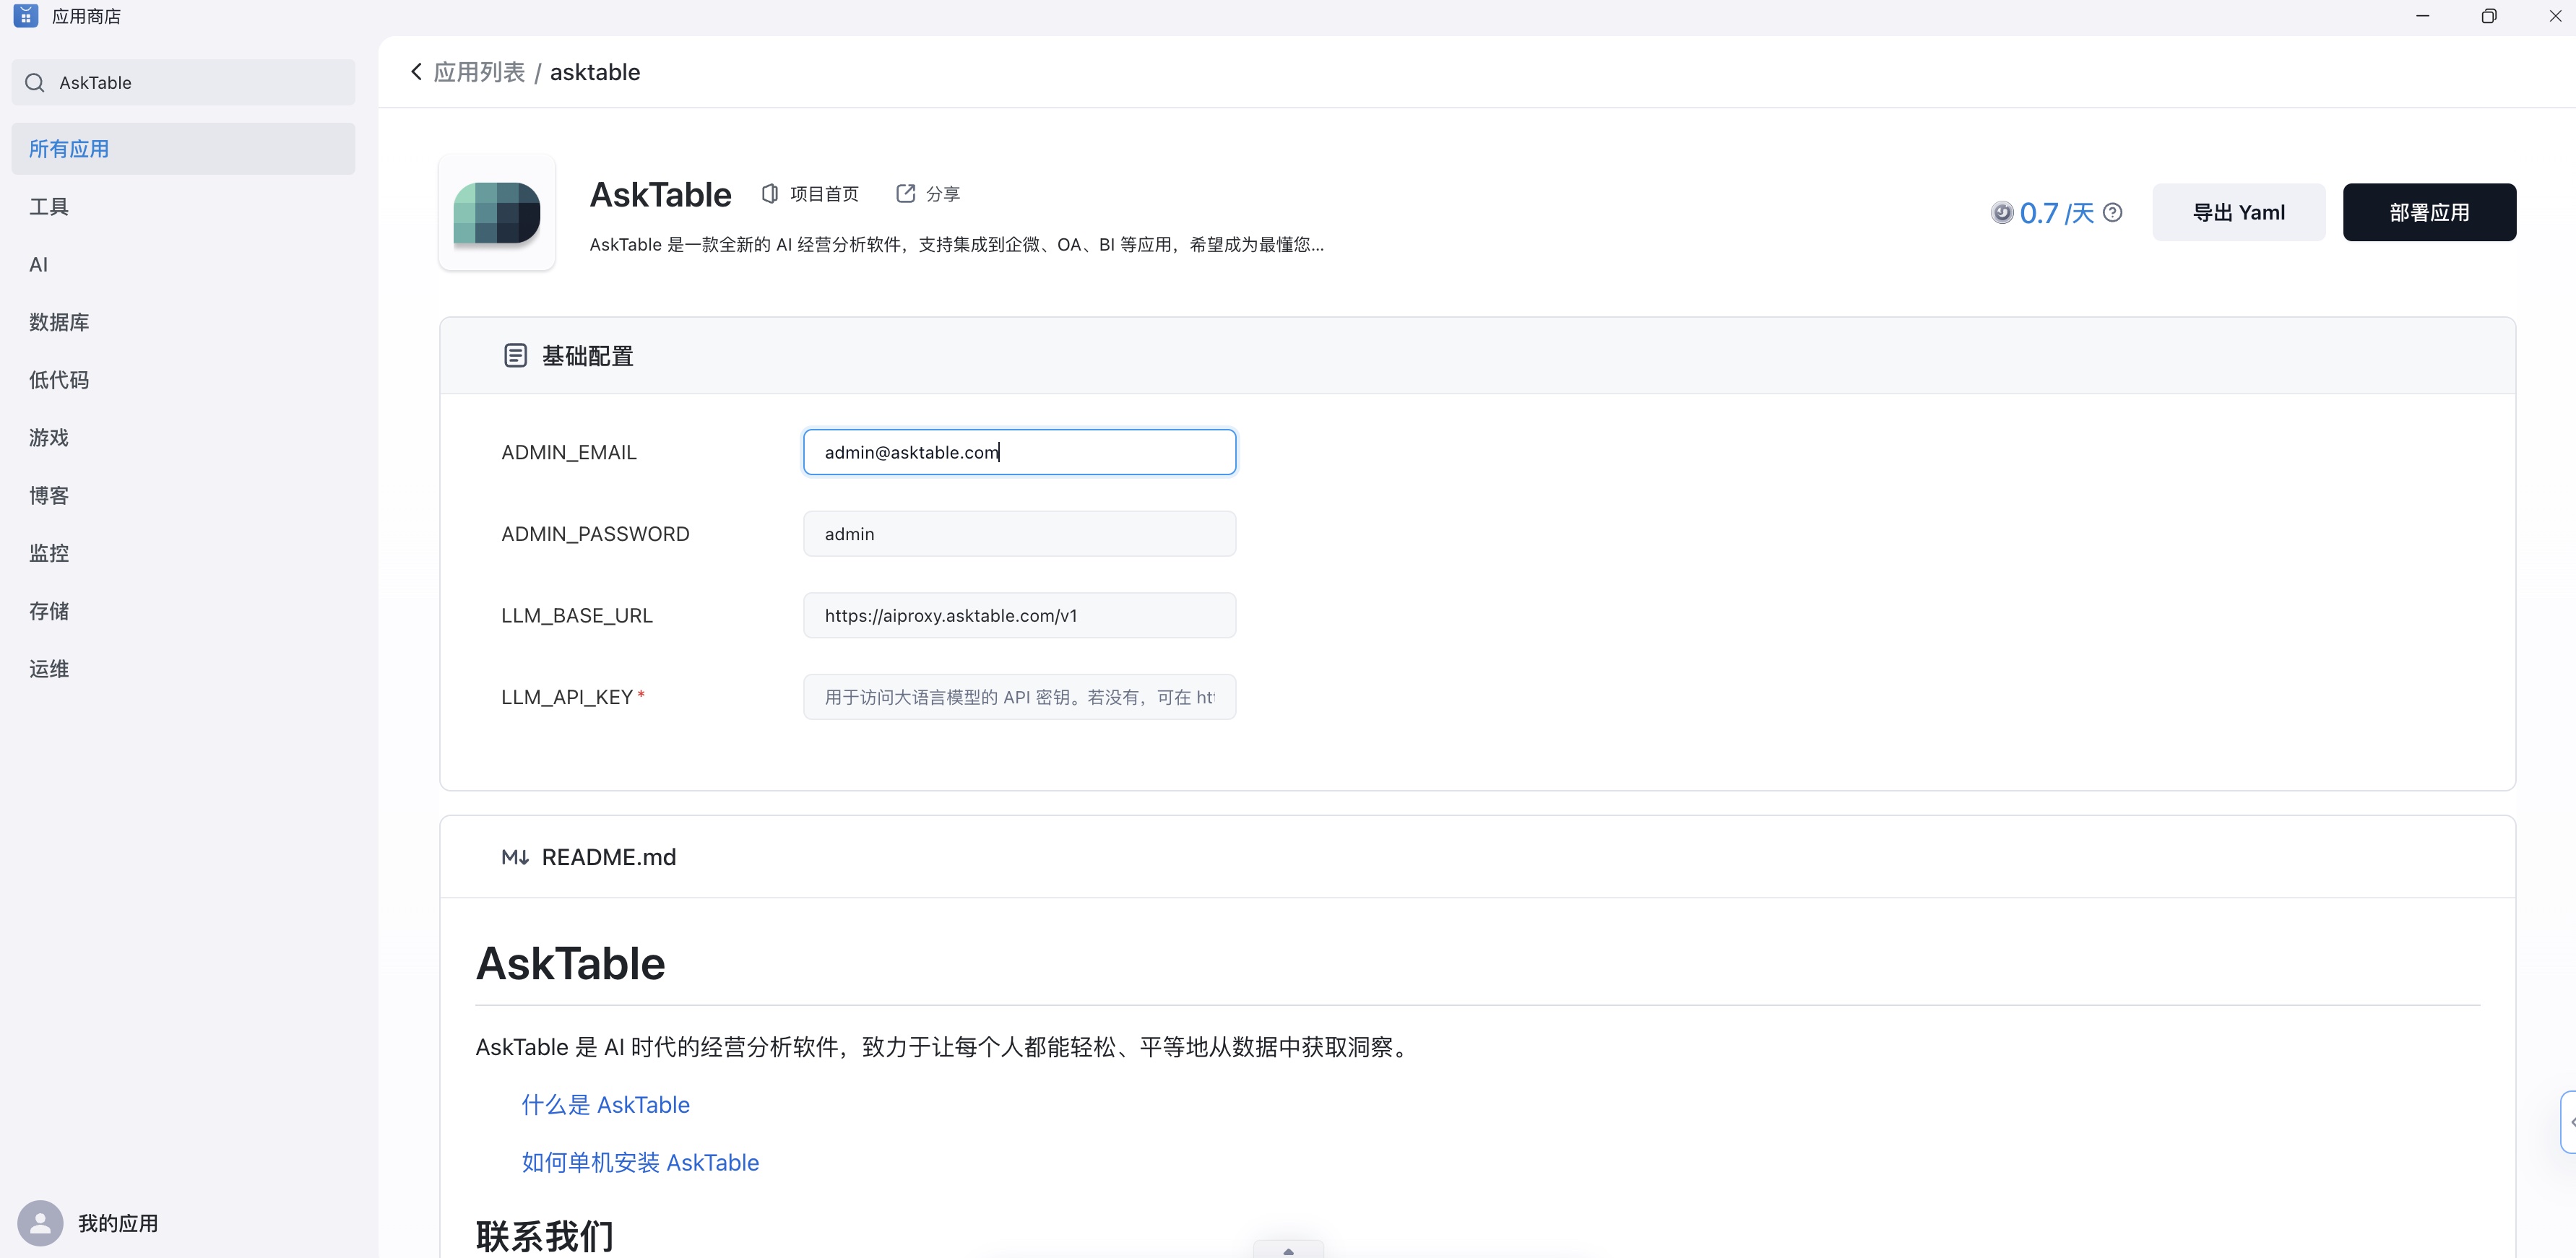Click the price help question mark icon

click(x=2112, y=212)
